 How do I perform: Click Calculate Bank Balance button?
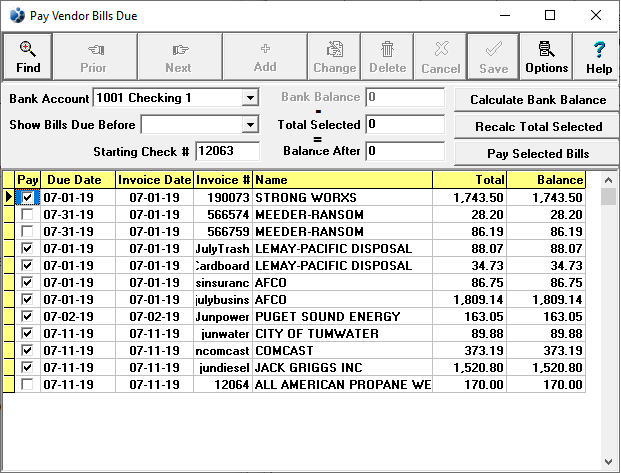pyautogui.click(x=538, y=100)
